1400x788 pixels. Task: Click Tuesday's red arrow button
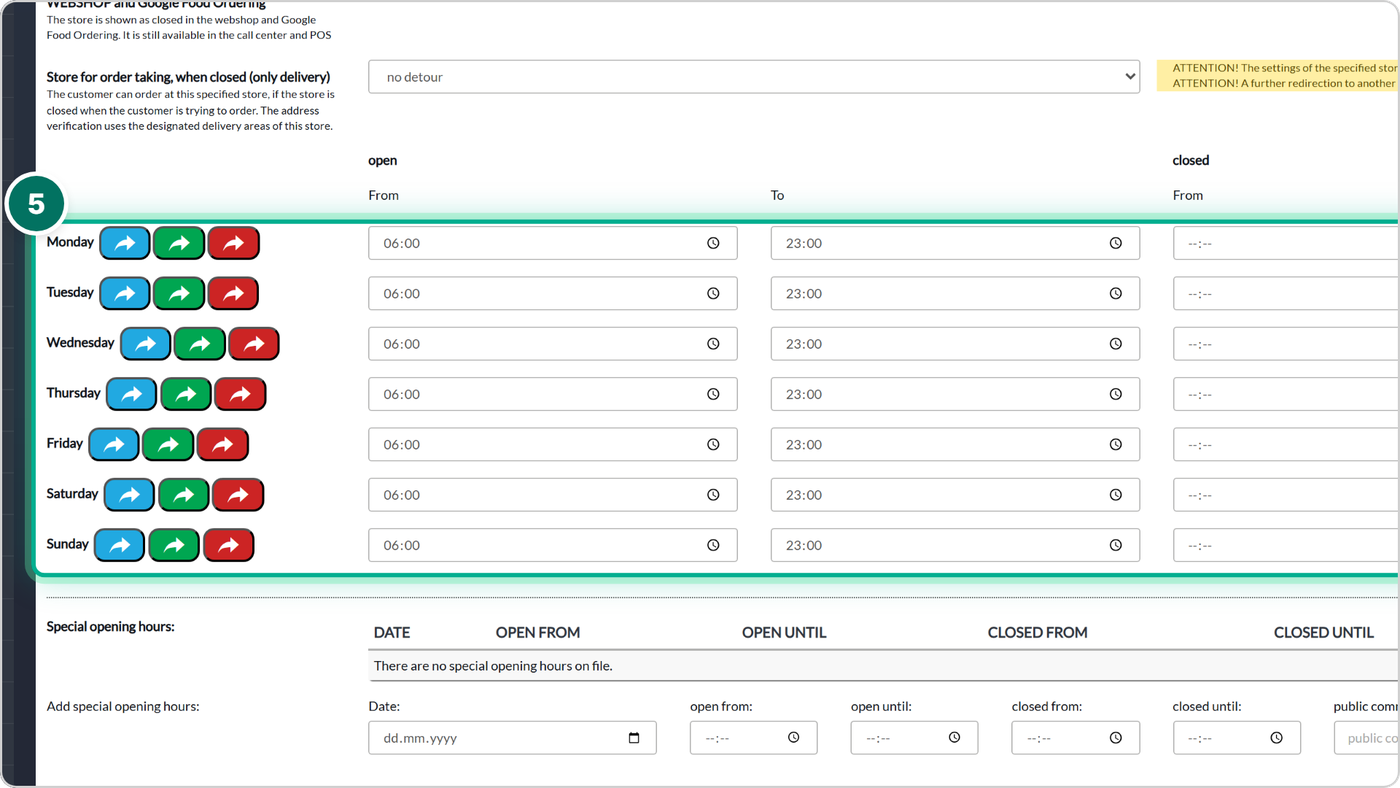pos(233,293)
